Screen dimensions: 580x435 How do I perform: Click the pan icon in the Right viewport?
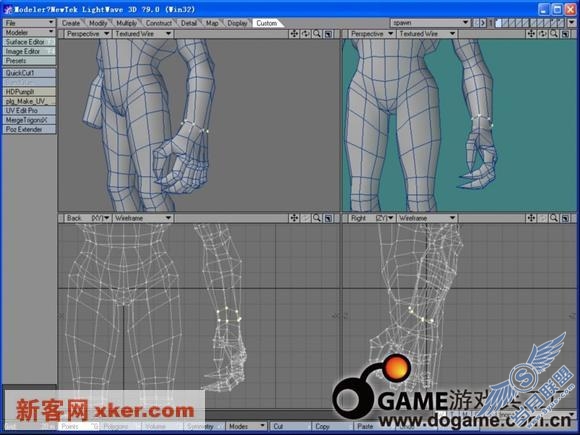(x=531, y=218)
